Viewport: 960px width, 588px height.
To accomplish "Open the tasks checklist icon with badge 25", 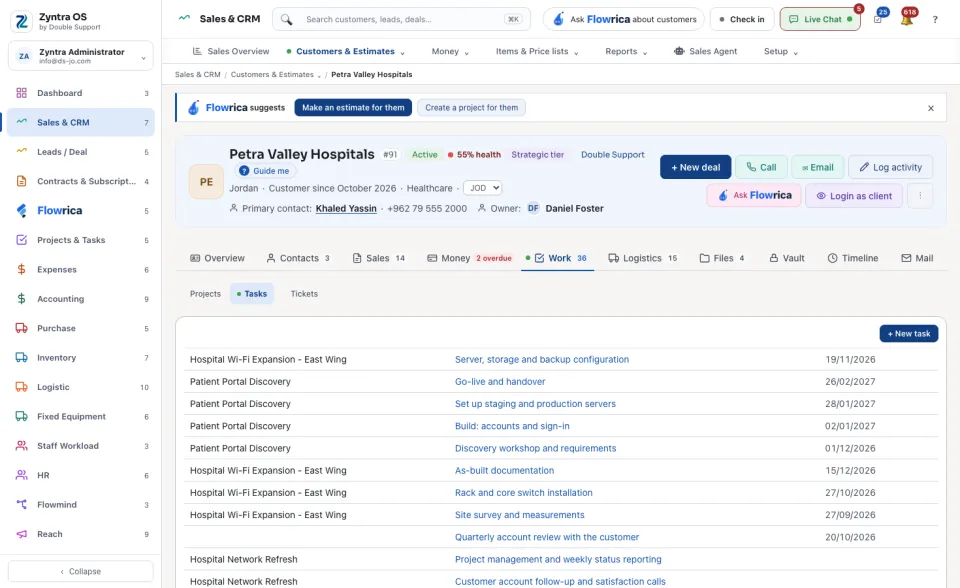I will click(878, 20).
